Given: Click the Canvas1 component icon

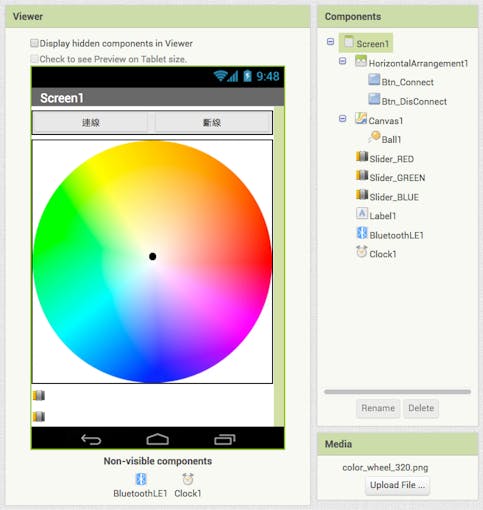Looking at the screenshot, I should click(x=361, y=118).
